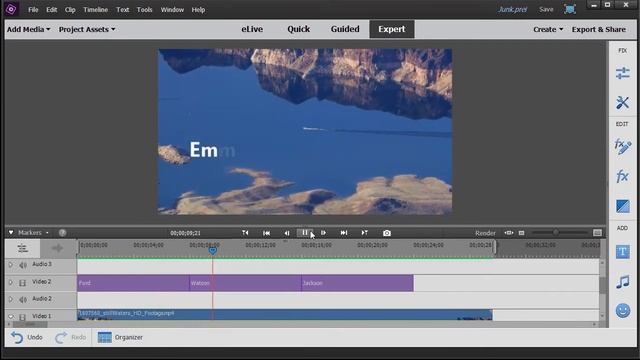This screenshot has height=360, width=640.
Task: Click the grayed add marker plus icon
Action: (x=57, y=248)
